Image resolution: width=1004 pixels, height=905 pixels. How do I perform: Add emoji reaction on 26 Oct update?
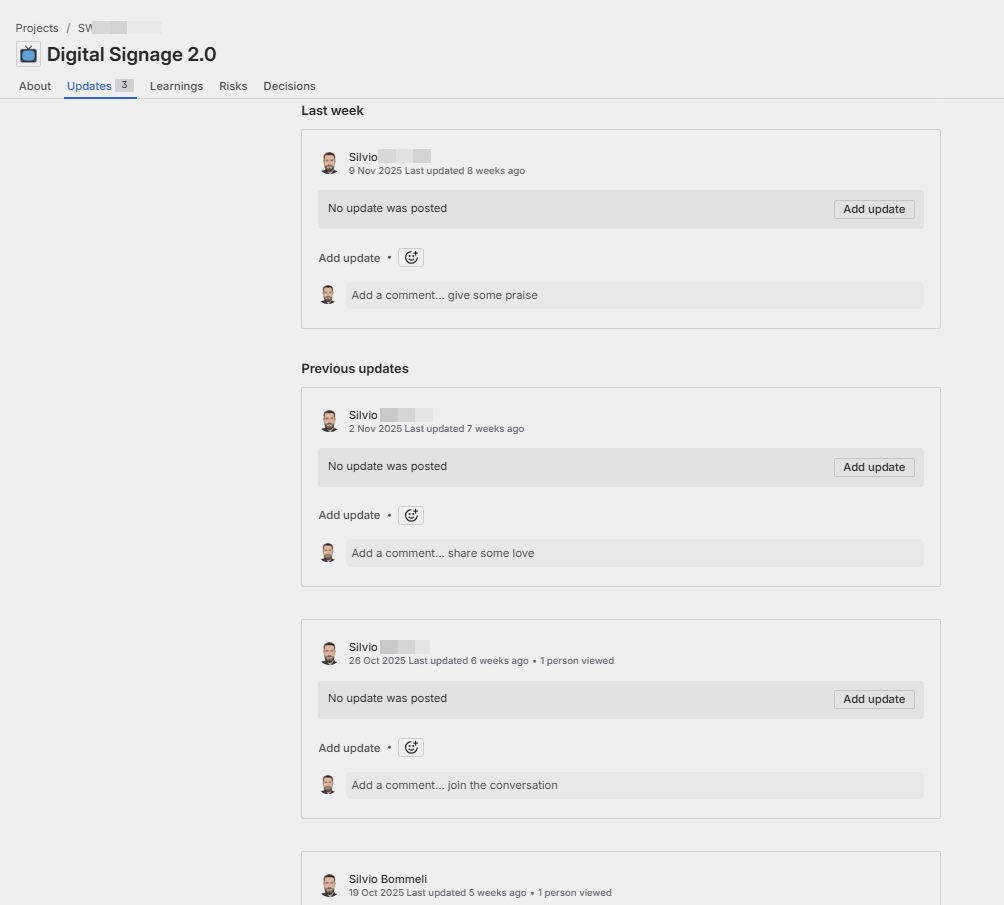coord(411,747)
